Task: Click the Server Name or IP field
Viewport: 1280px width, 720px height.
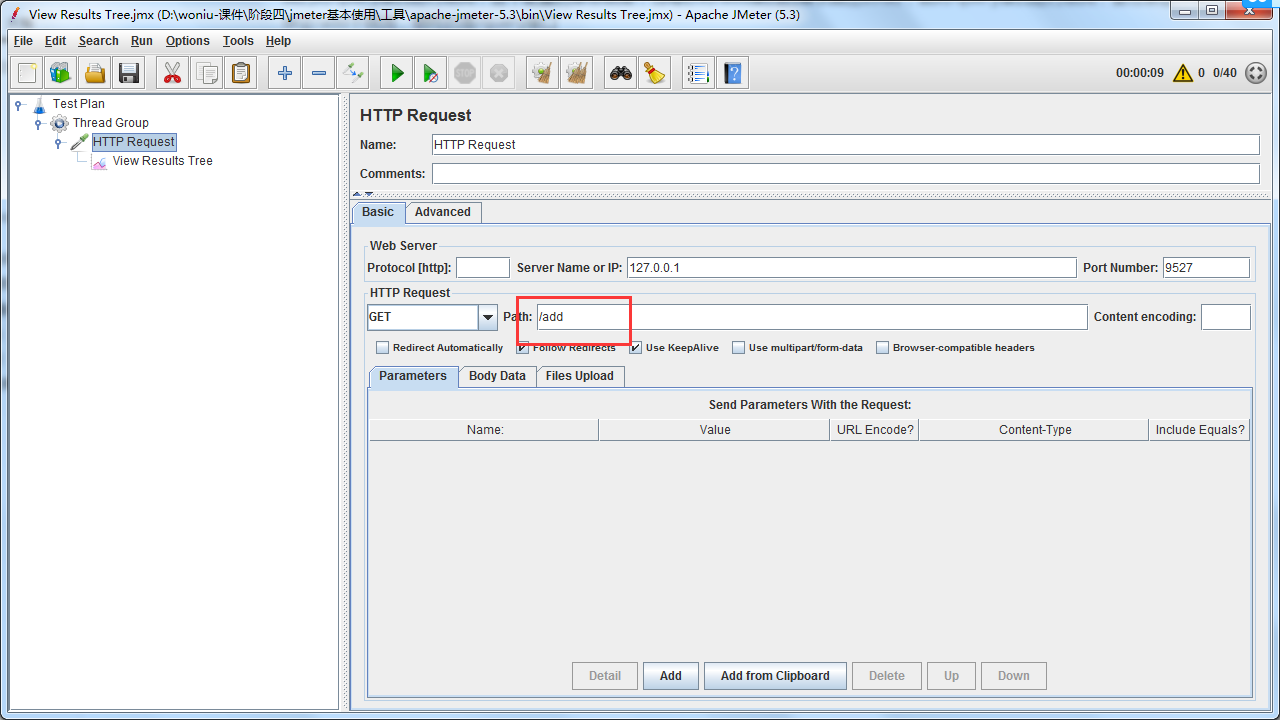Action: (x=851, y=268)
